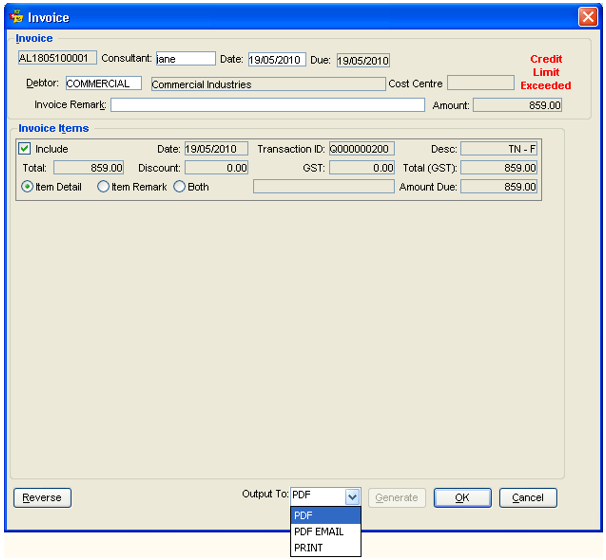The width and height of the screenshot is (606, 560).
Task: Click the Invoice Remark label
Action: click(70, 105)
